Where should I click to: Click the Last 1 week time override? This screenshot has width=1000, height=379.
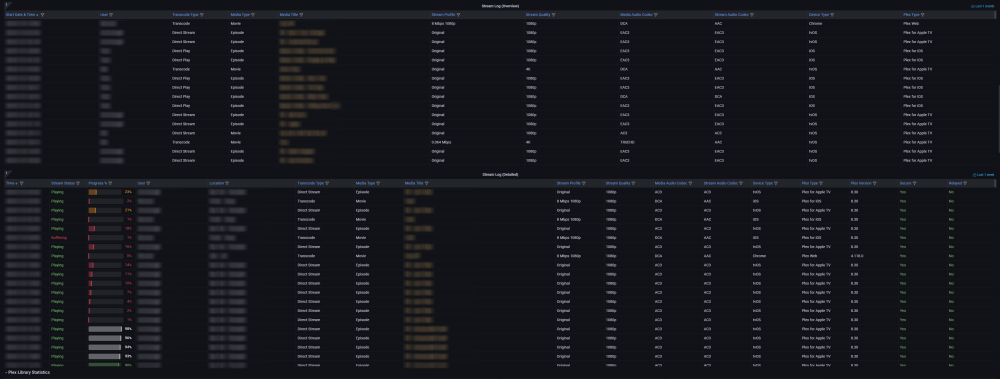(982, 174)
